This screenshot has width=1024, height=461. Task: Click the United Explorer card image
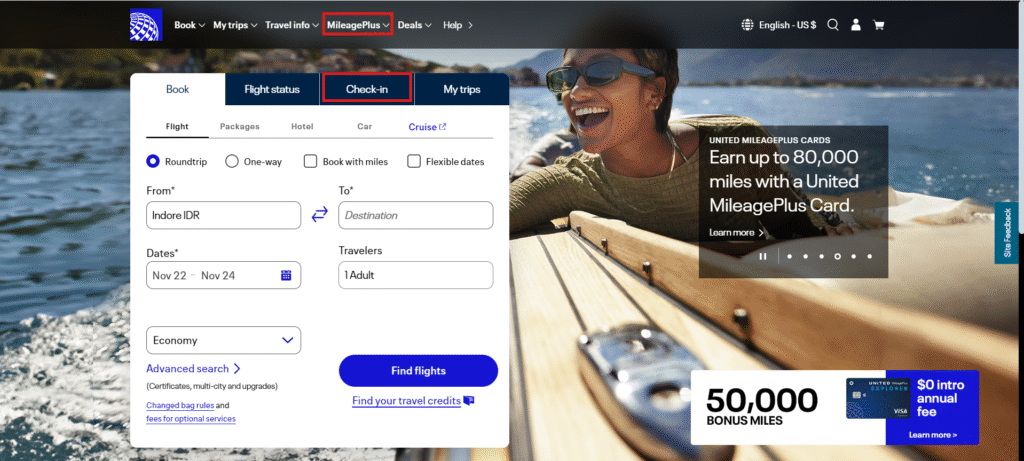pyautogui.click(x=878, y=398)
